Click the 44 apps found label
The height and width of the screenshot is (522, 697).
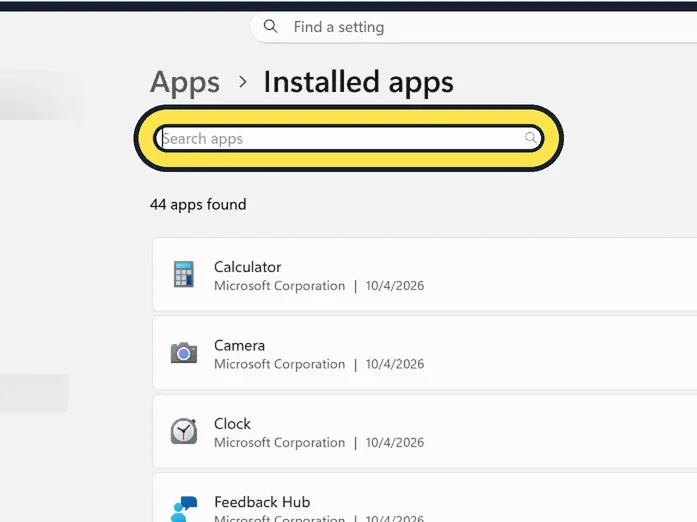(198, 205)
